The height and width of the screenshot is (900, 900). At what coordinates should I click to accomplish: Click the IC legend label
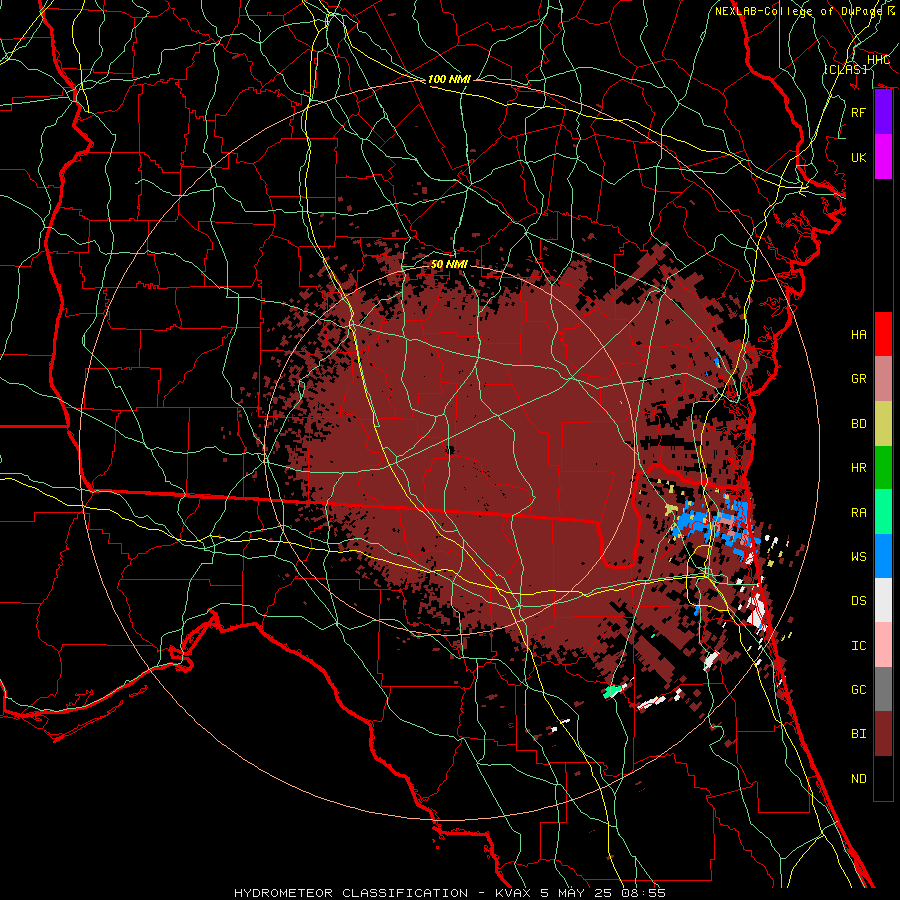[858, 646]
